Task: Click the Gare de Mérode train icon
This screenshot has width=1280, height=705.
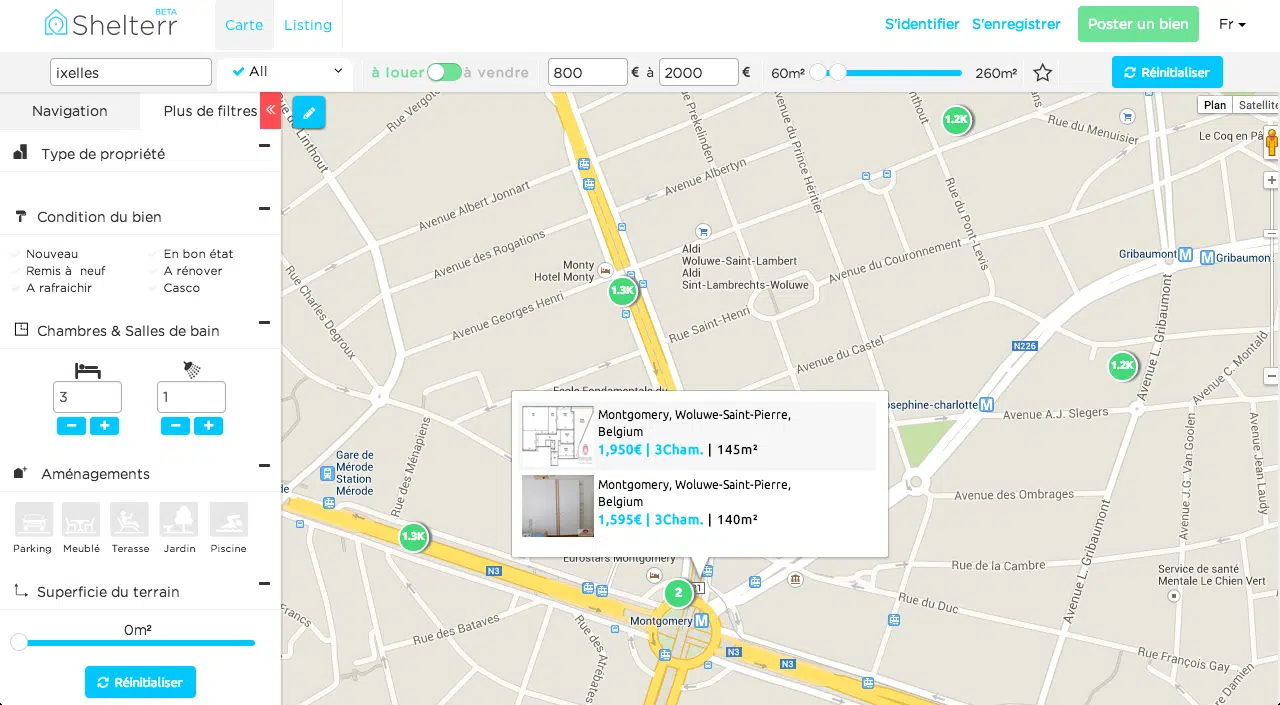Action: click(x=327, y=473)
